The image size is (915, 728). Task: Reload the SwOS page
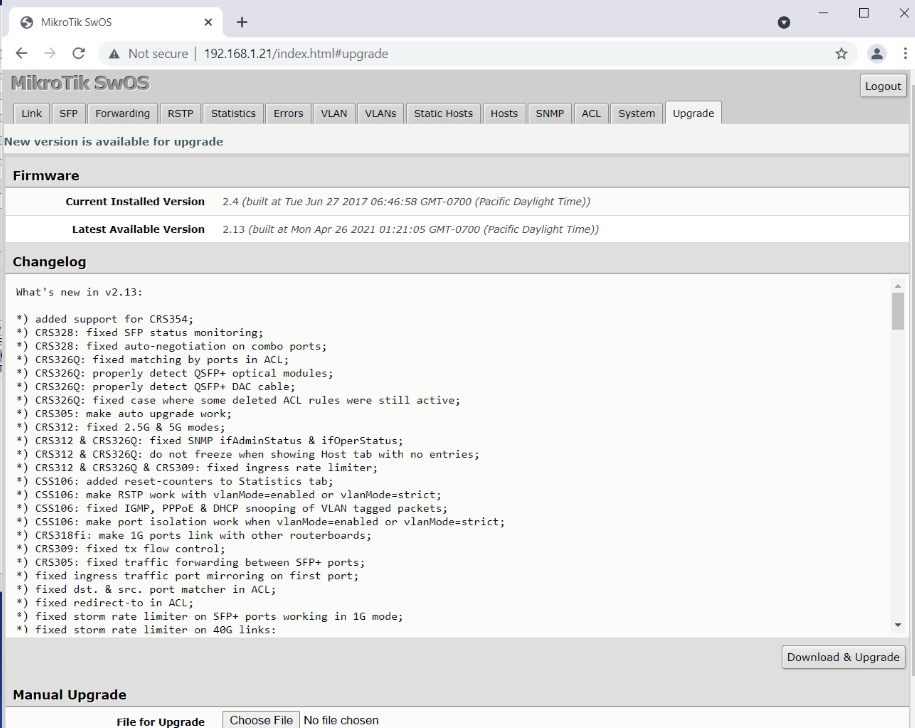point(79,54)
